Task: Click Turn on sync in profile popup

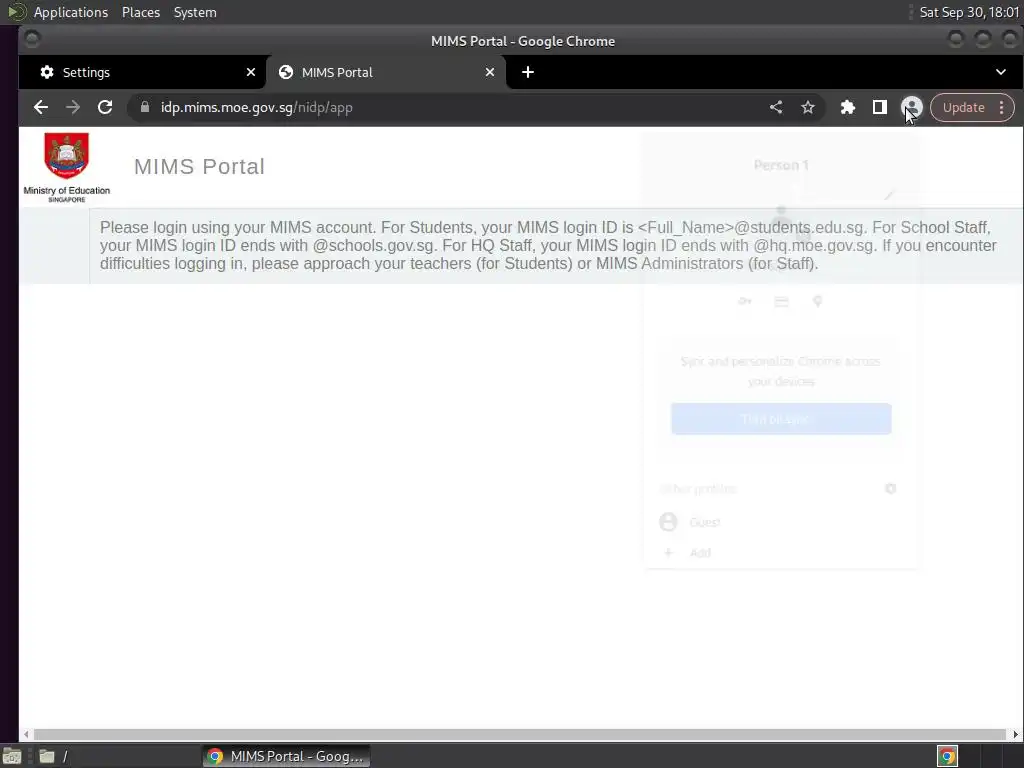Action: click(781, 419)
